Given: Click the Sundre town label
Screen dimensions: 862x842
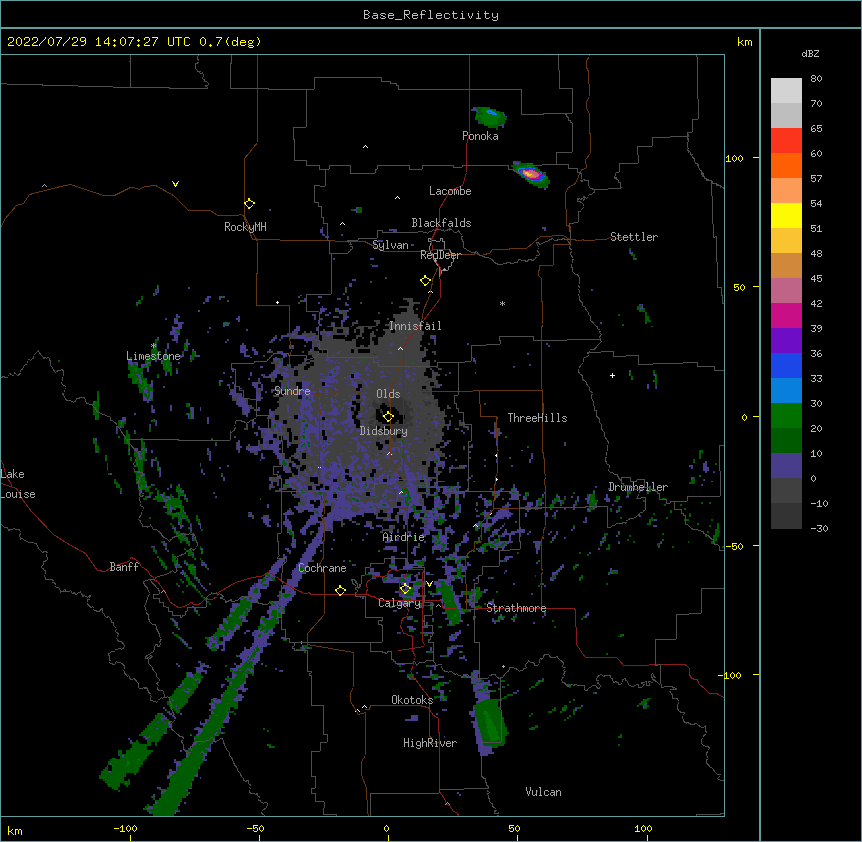Looking at the screenshot, I should coord(292,391).
